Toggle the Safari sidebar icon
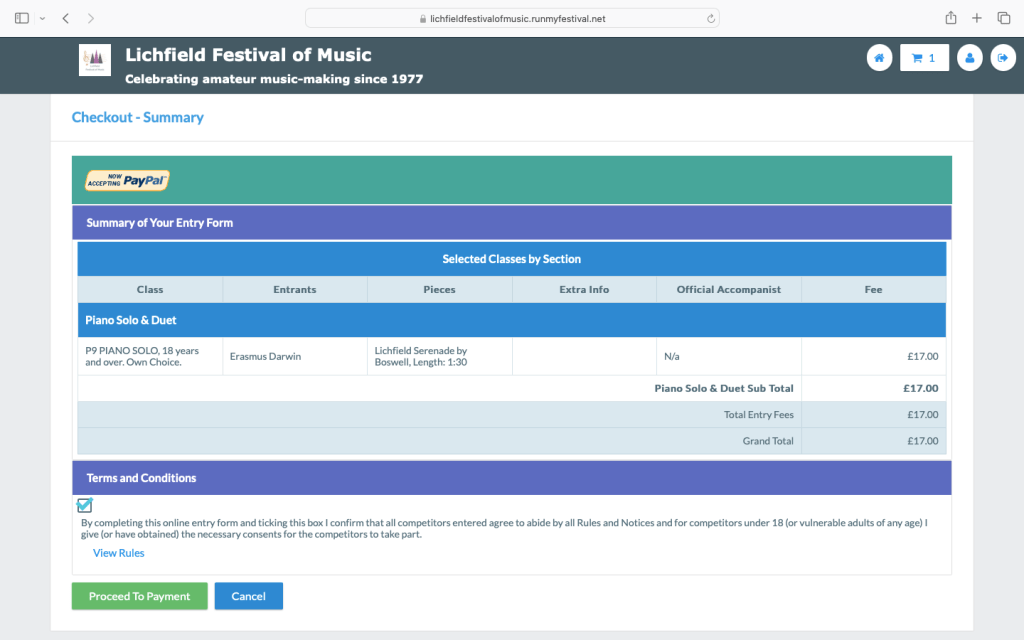Screen dimensions: 1024x640 click(x=22, y=18)
